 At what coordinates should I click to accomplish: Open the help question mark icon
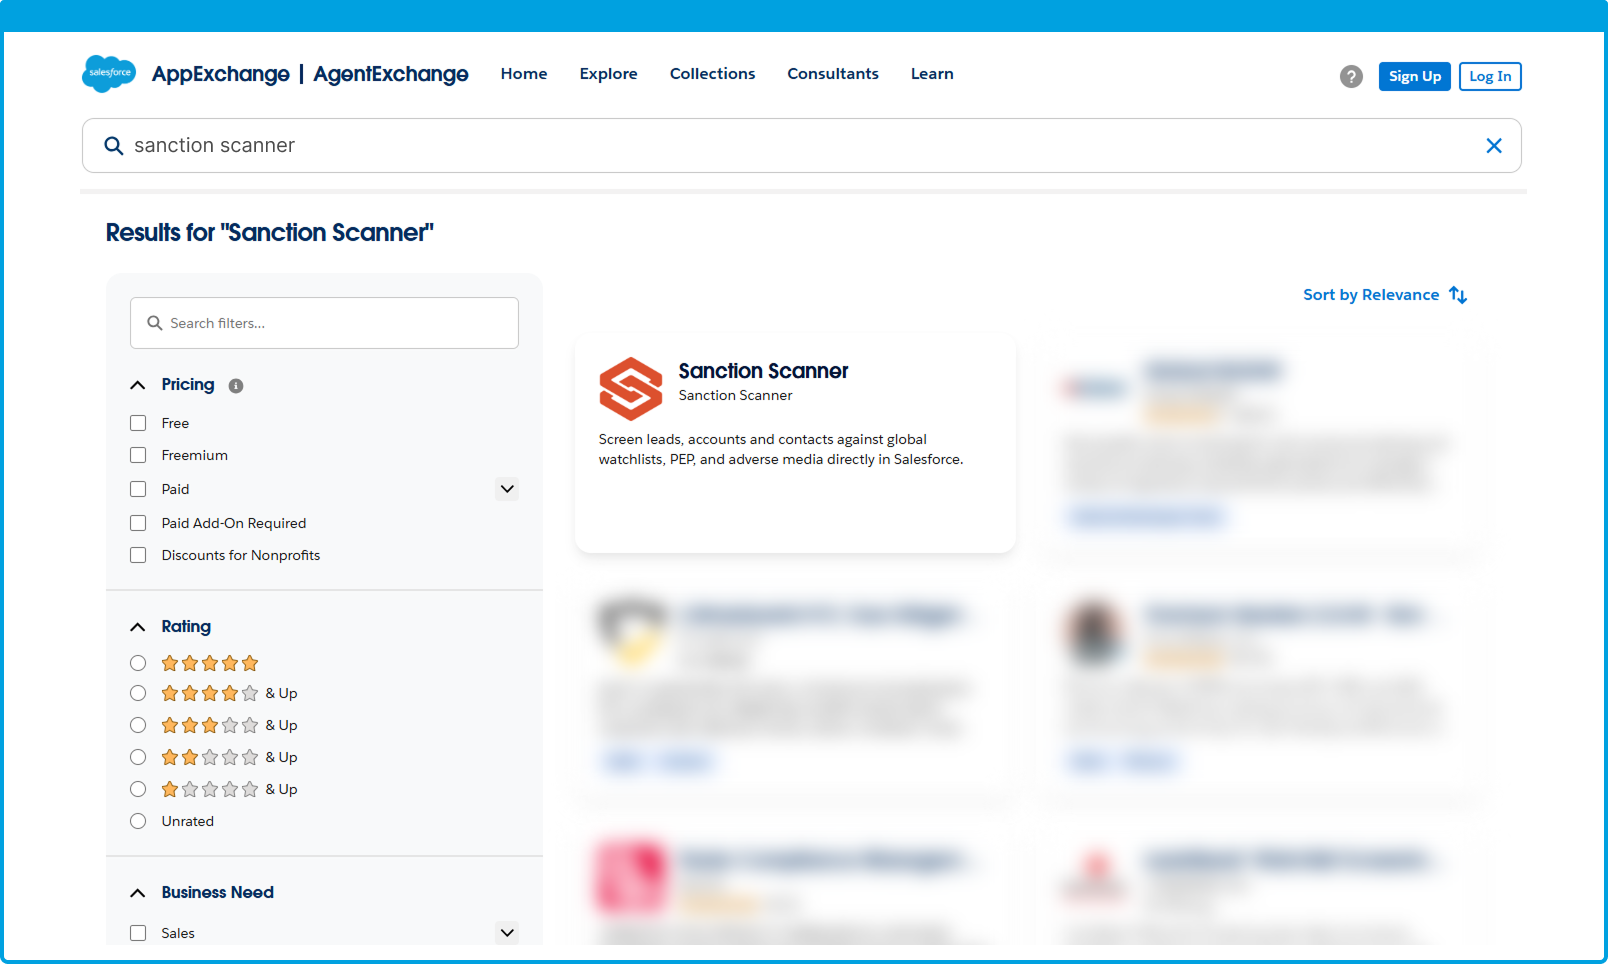tap(1351, 77)
